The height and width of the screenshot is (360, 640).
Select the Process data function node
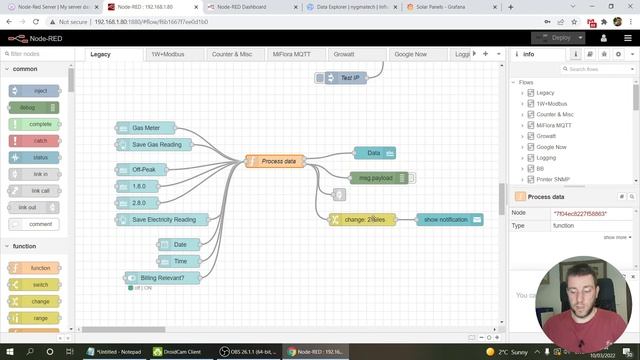(x=275, y=161)
